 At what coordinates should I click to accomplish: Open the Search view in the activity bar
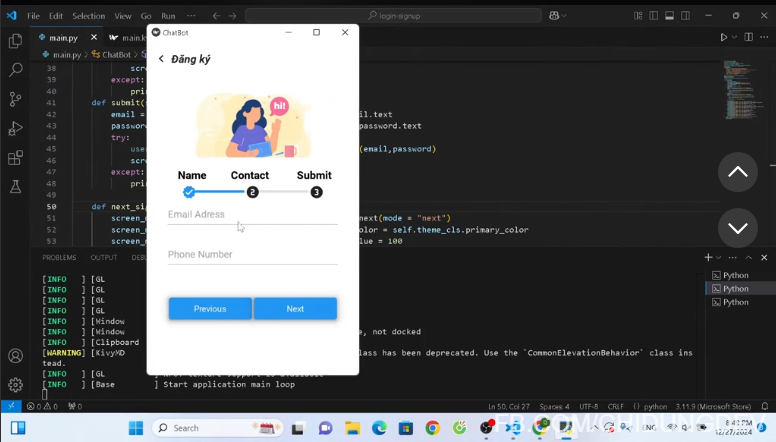click(x=15, y=70)
